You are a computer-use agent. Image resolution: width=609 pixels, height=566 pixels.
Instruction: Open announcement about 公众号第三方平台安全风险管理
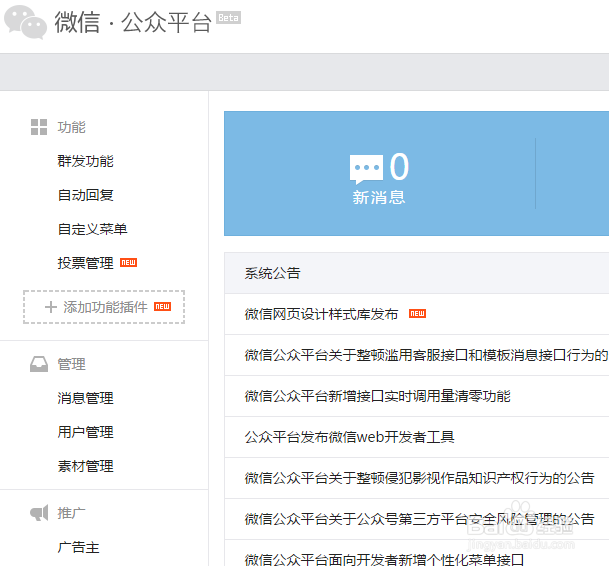pyautogui.click(x=419, y=519)
